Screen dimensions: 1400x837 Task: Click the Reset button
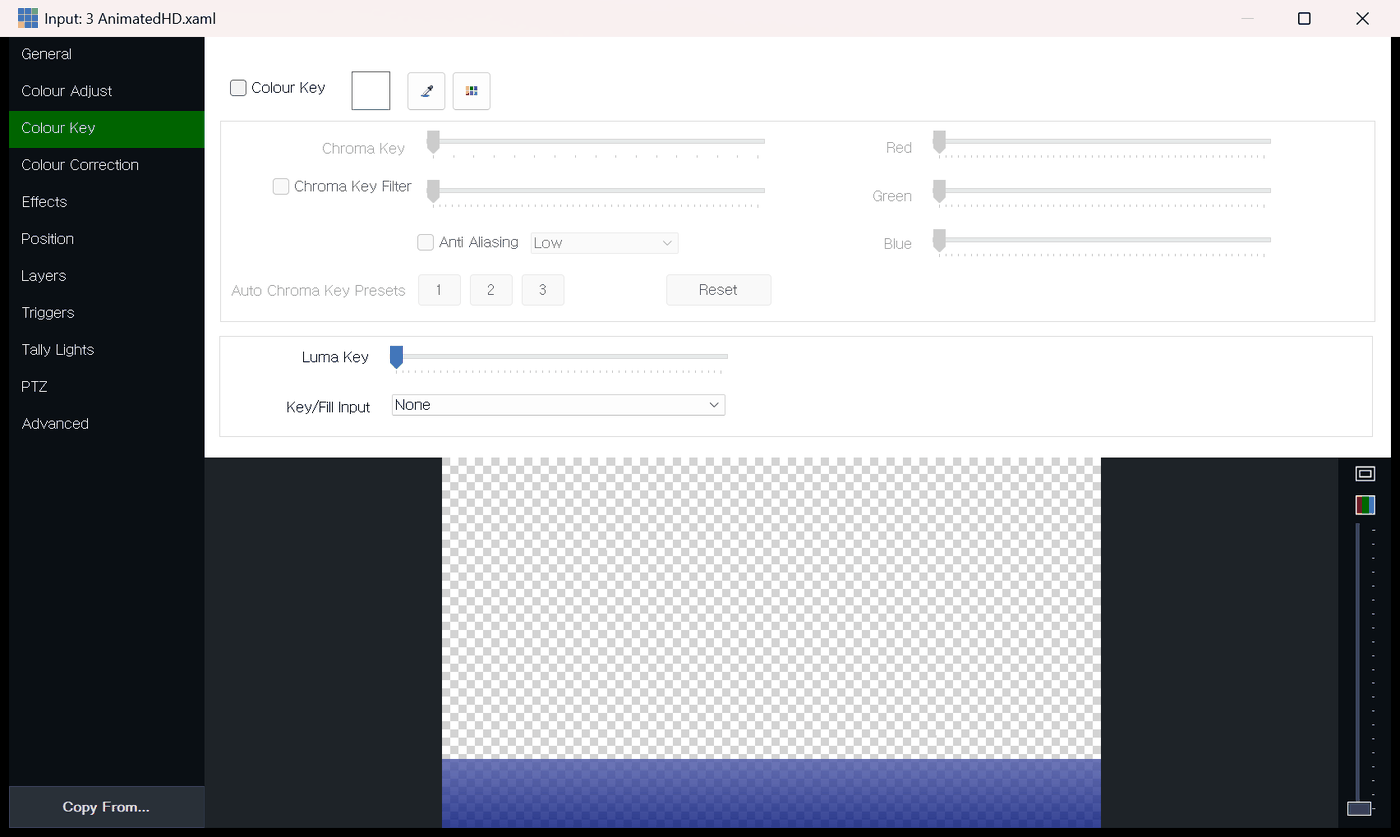(x=718, y=290)
